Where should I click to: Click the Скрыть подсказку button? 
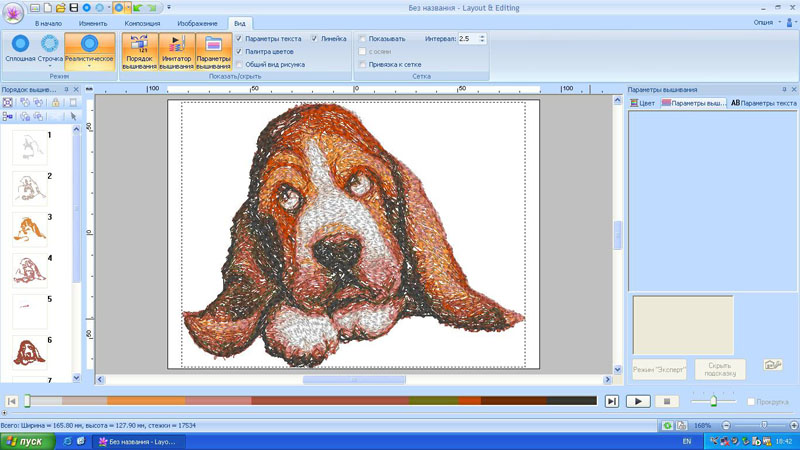point(720,370)
